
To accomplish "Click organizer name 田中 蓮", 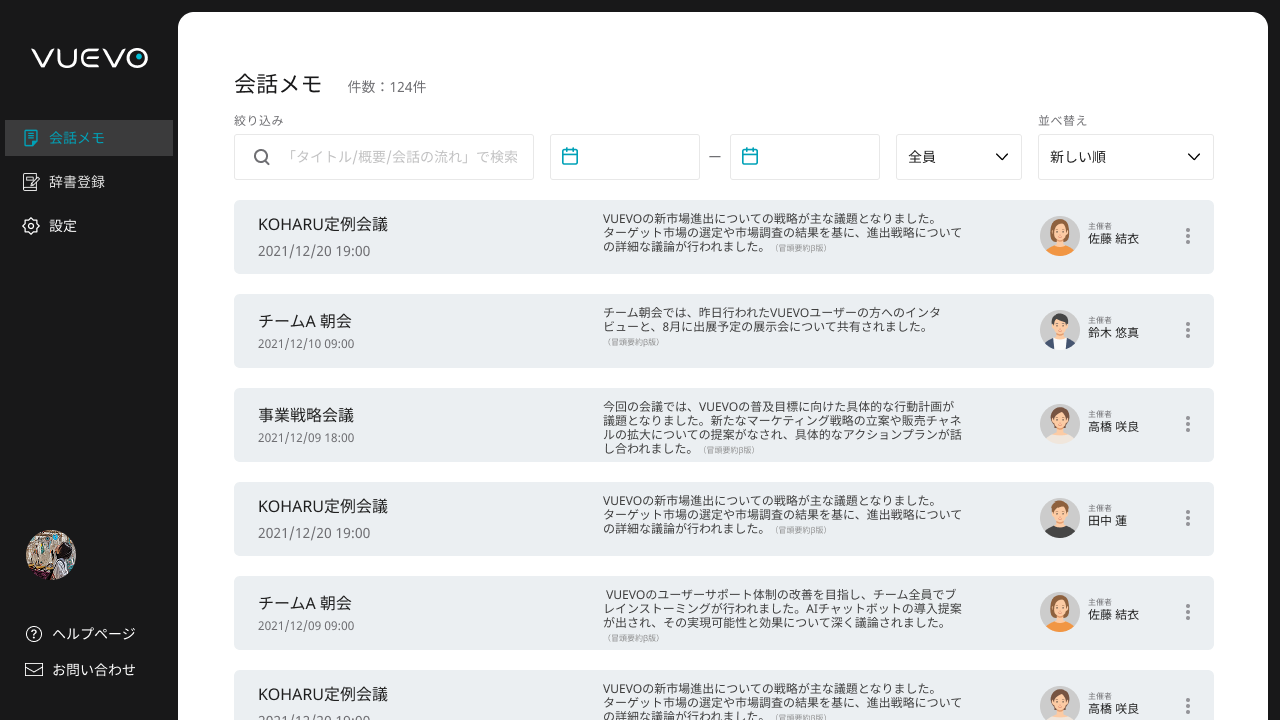I will pos(1108,520).
